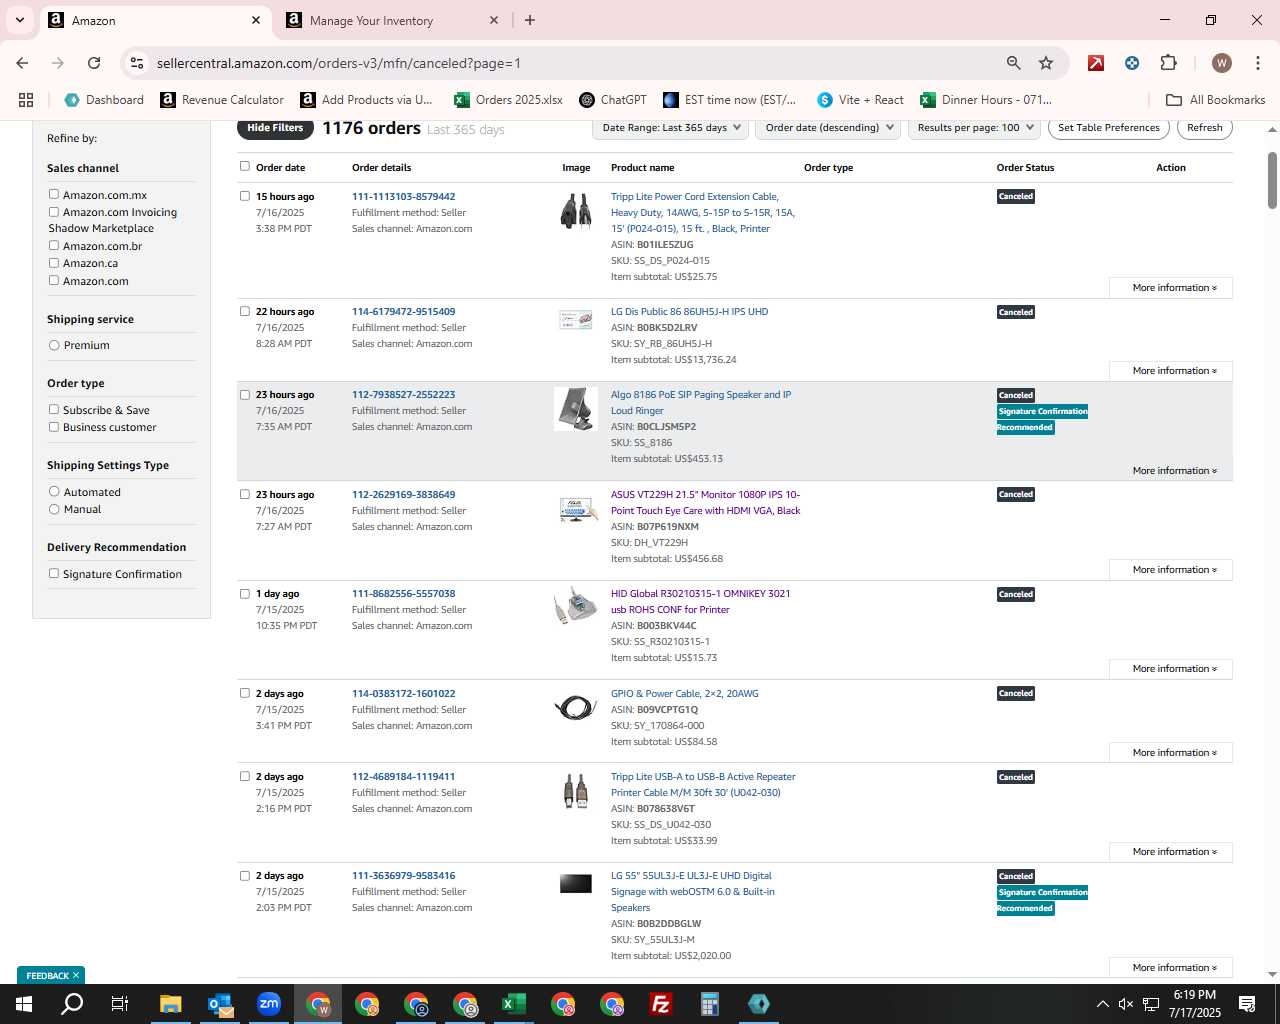This screenshot has height=1024, width=1280.
Task: Check the Amazon.com.mx sales channel
Action: pyautogui.click(x=54, y=194)
